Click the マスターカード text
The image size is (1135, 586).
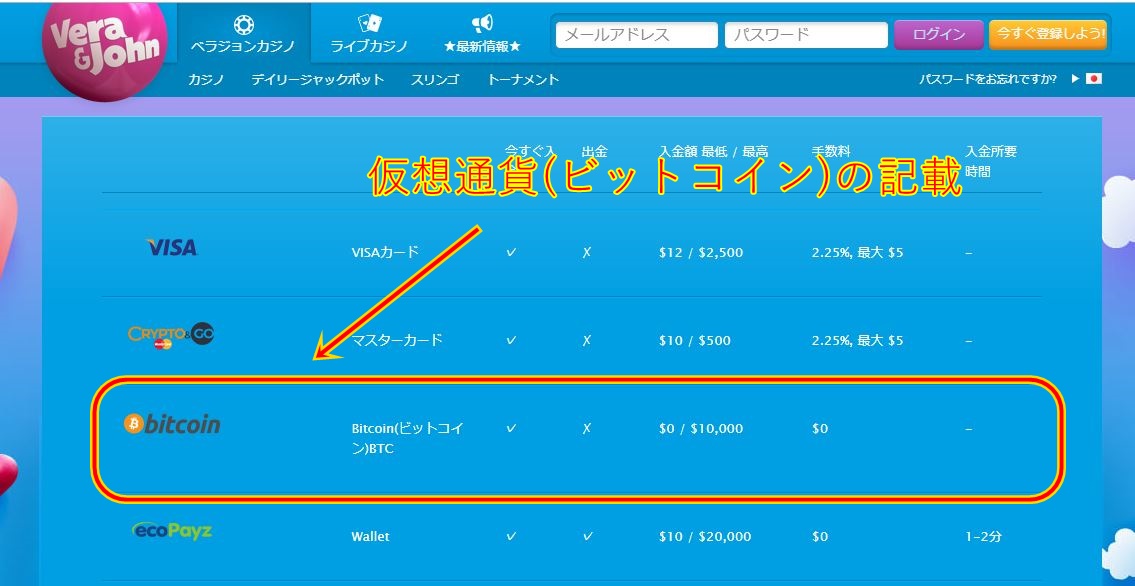[397, 340]
